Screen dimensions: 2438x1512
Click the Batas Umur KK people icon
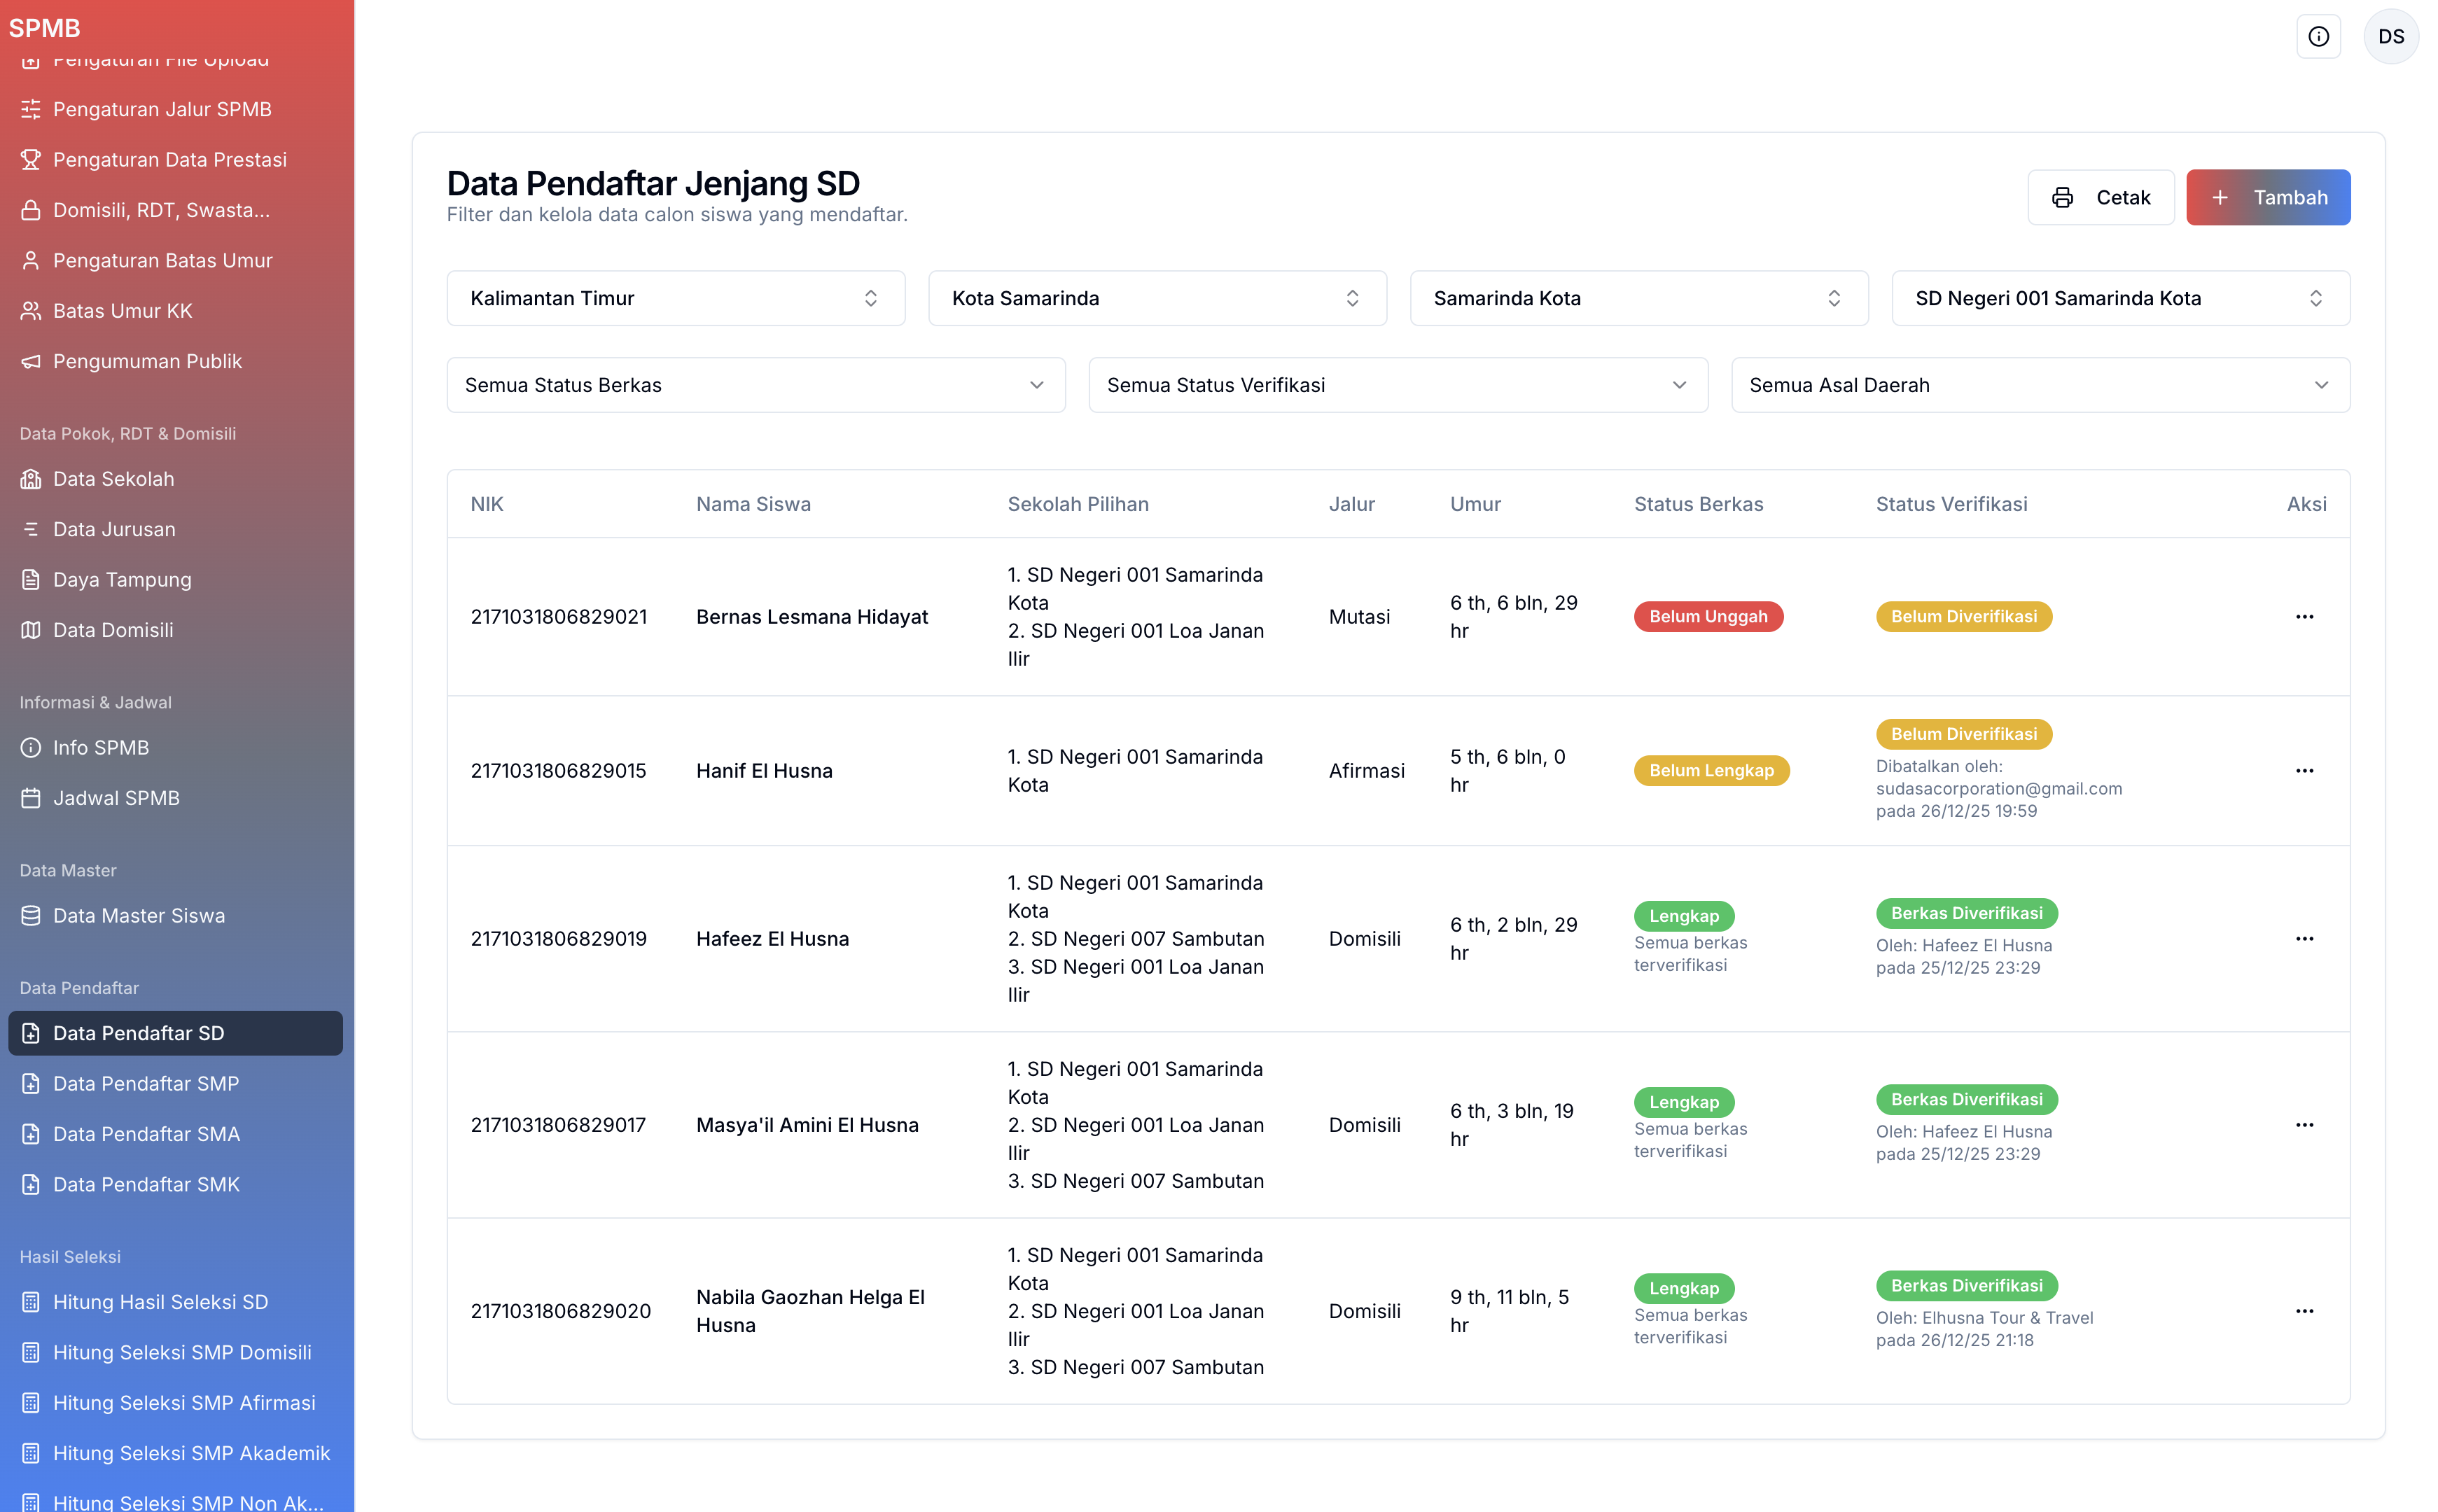[x=30, y=310]
